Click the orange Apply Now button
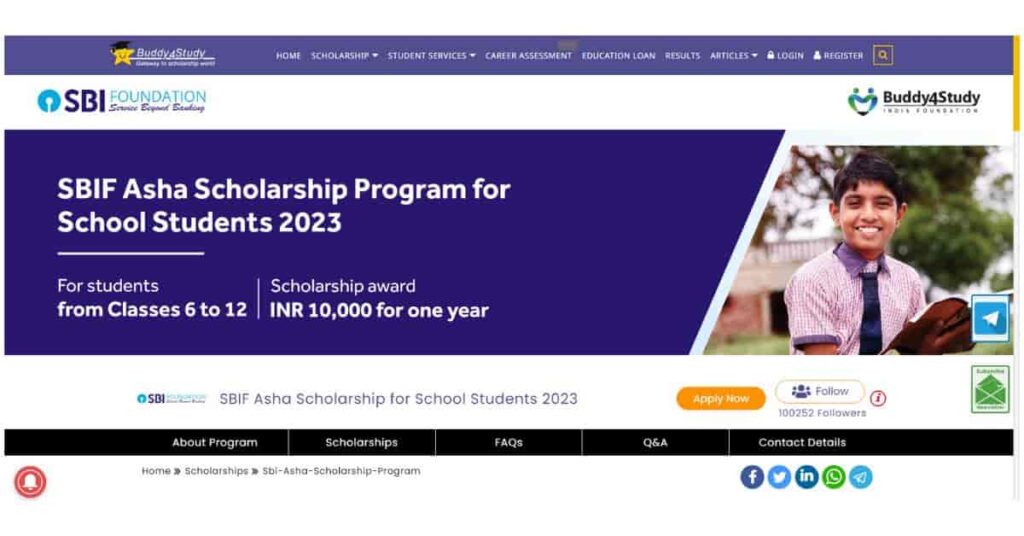The height and width of the screenshot is (536, 1024). click(720, 398)
